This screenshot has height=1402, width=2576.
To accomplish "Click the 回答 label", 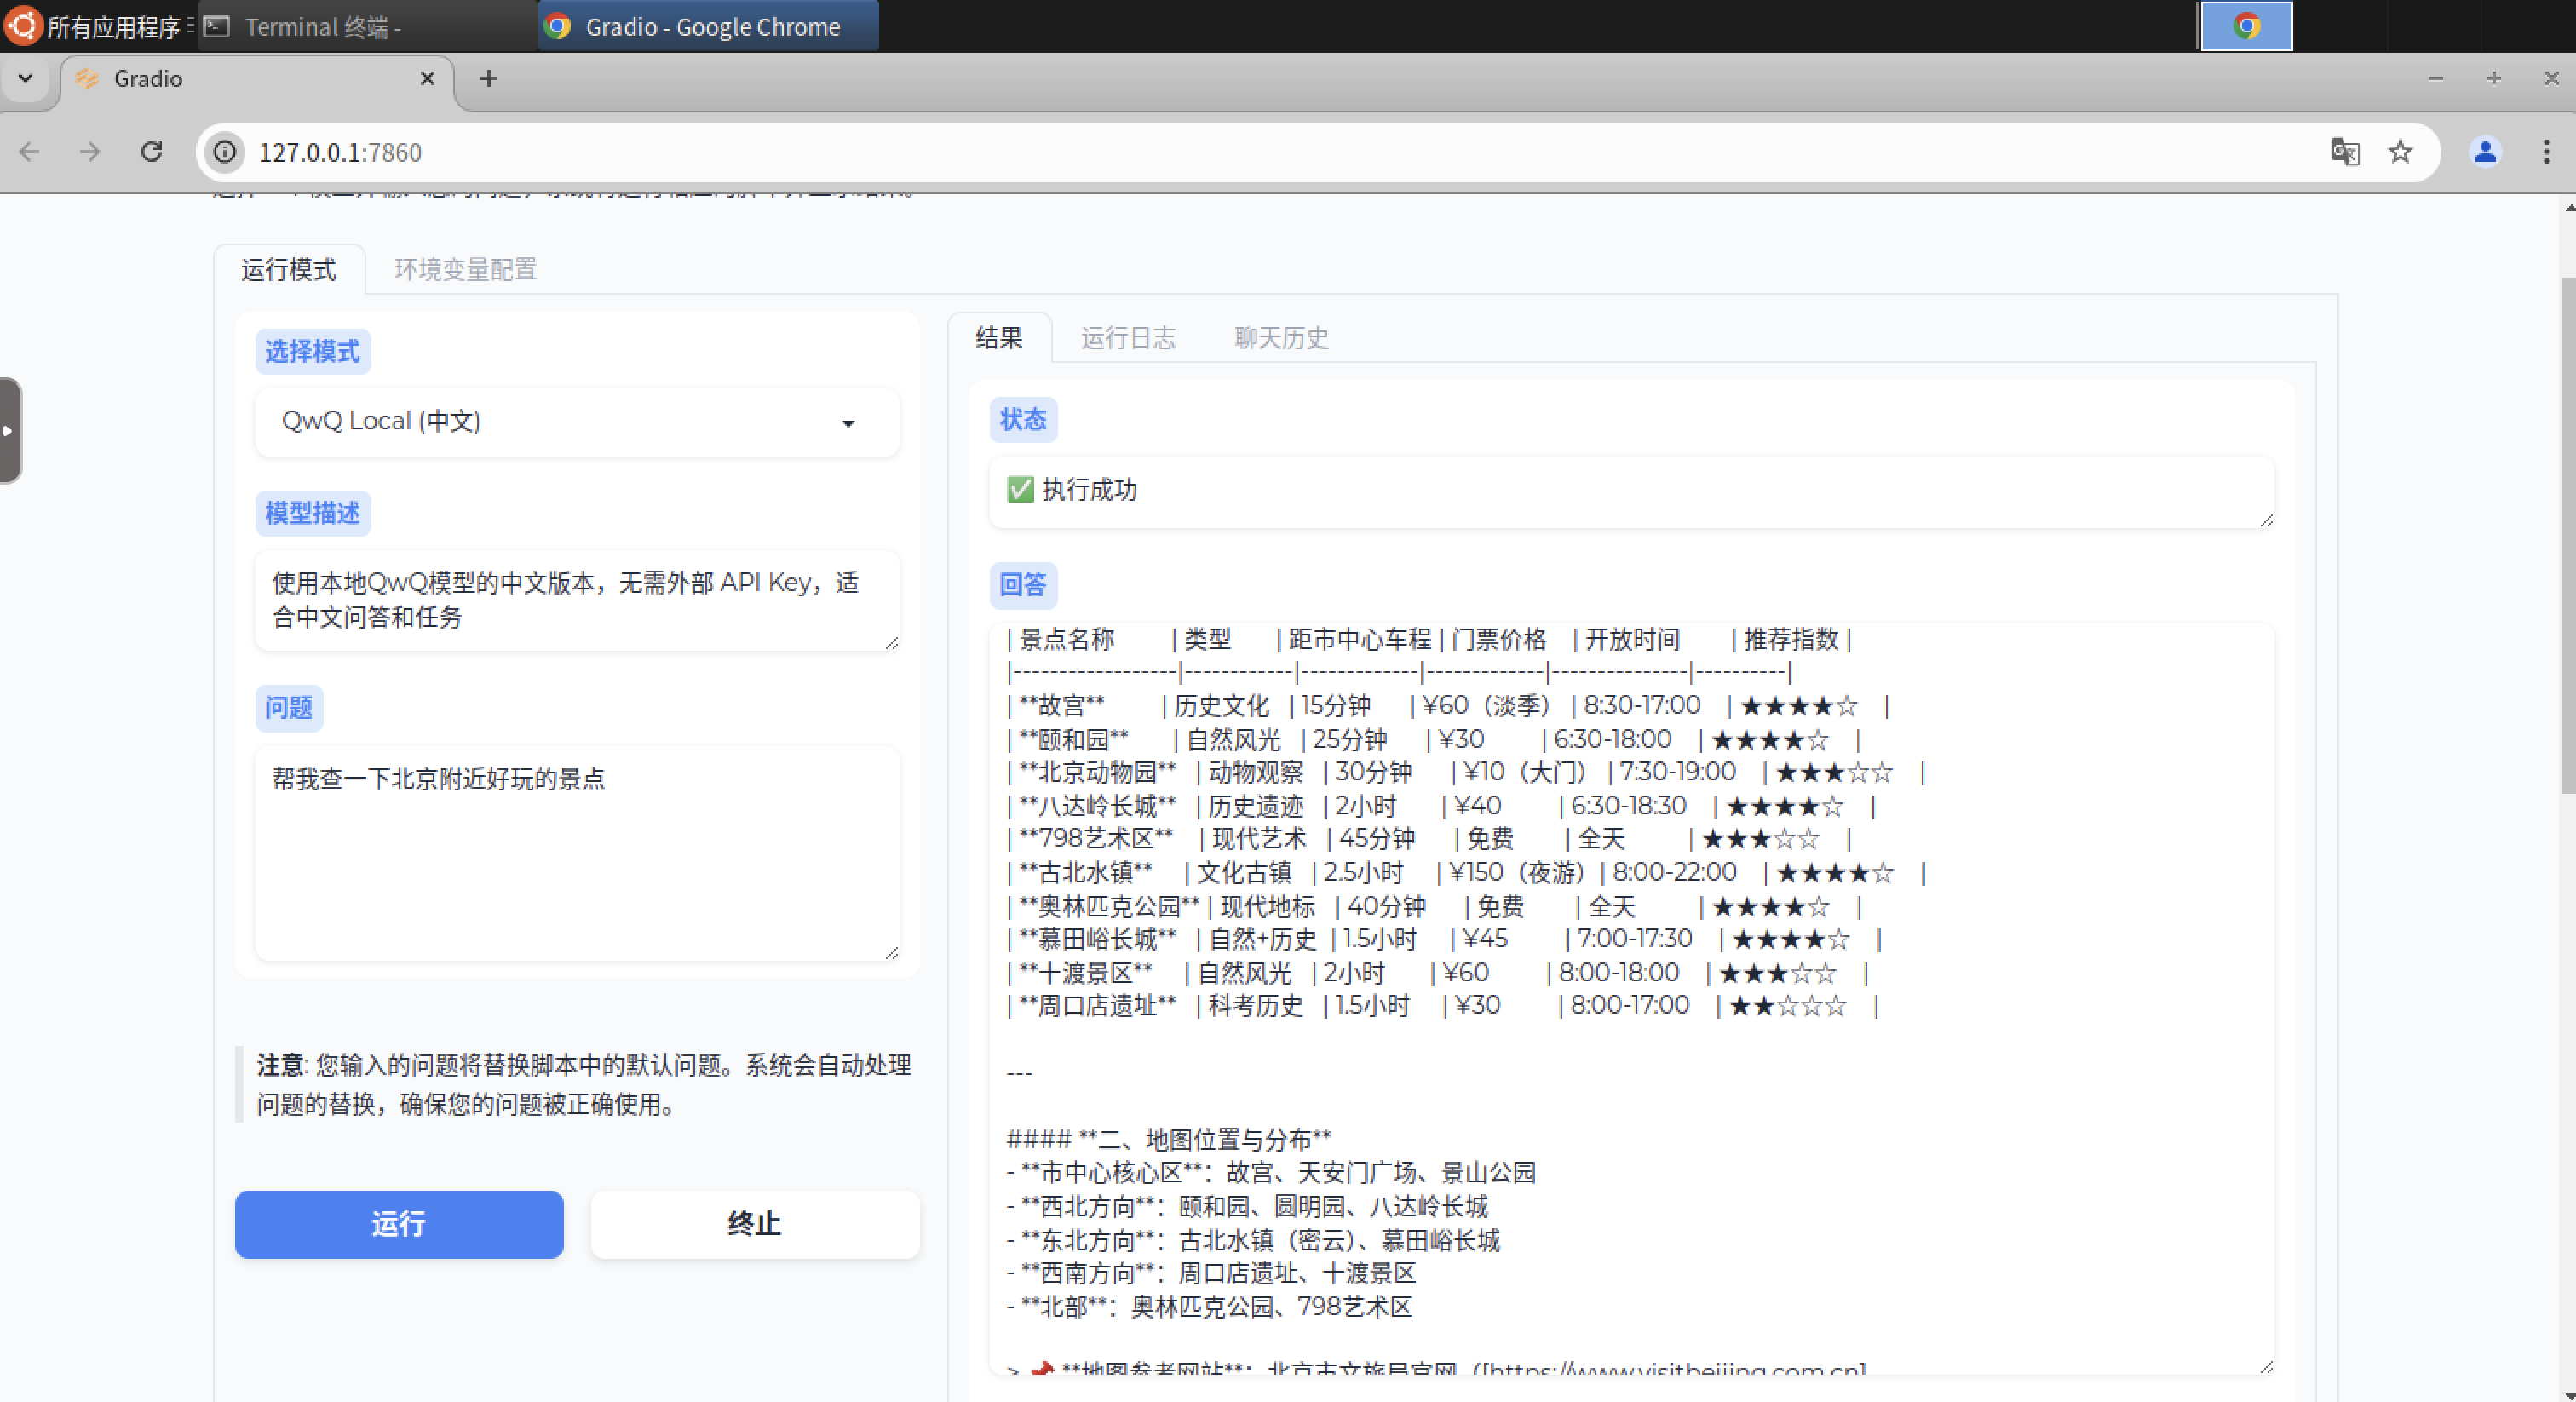I will coord(1022,585).
